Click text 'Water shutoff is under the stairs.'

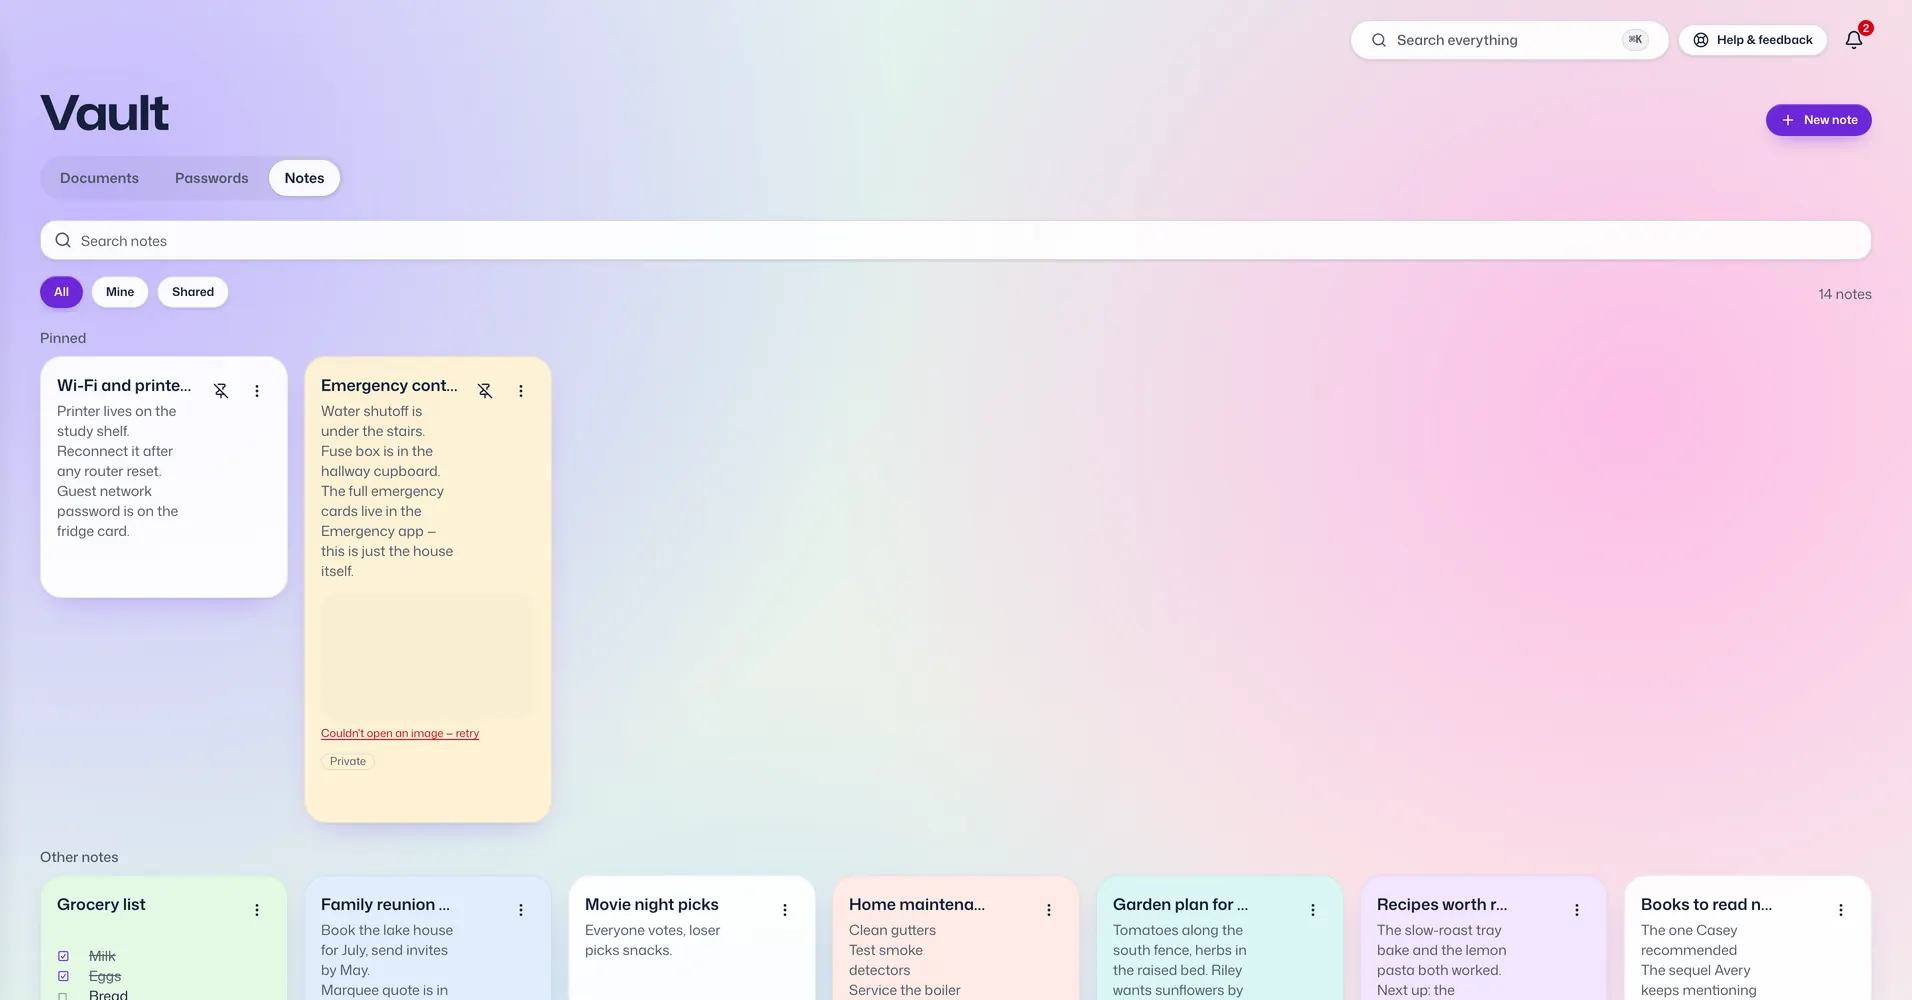(373, 421)
